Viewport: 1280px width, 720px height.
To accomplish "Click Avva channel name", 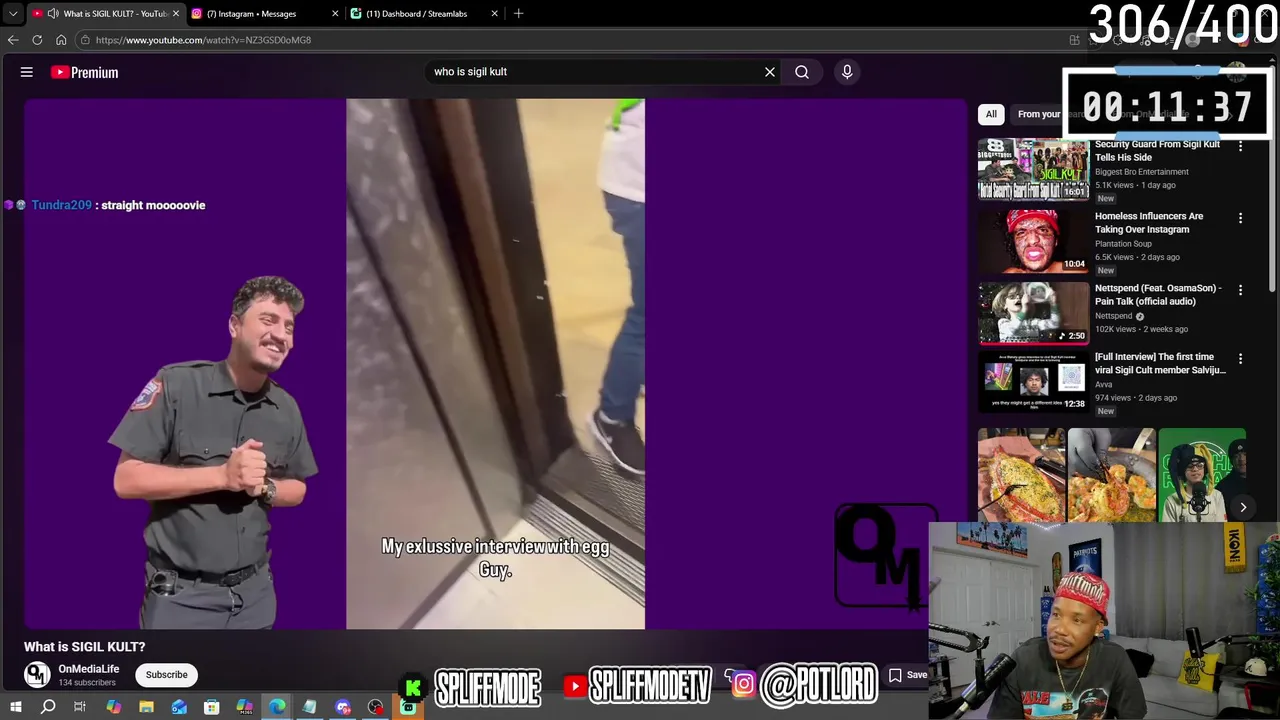I will 1103,384.
